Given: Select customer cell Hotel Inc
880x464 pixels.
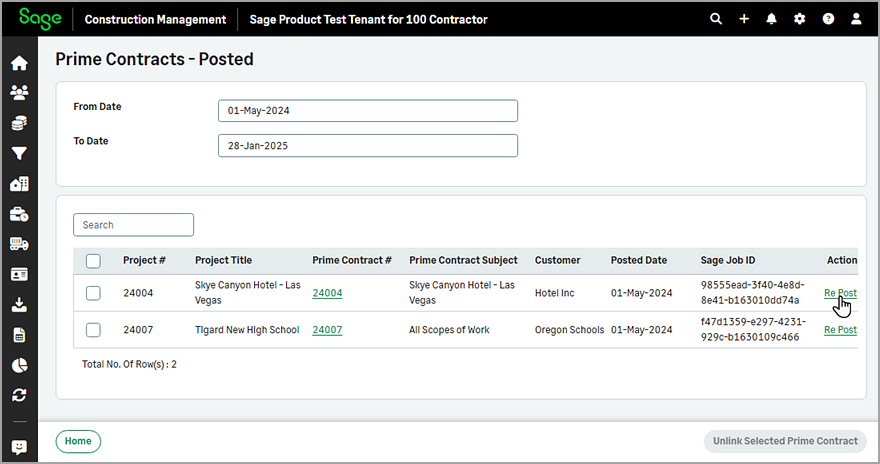Looking at the screenshot, I should pyautogui.click(x=554, y=293).
